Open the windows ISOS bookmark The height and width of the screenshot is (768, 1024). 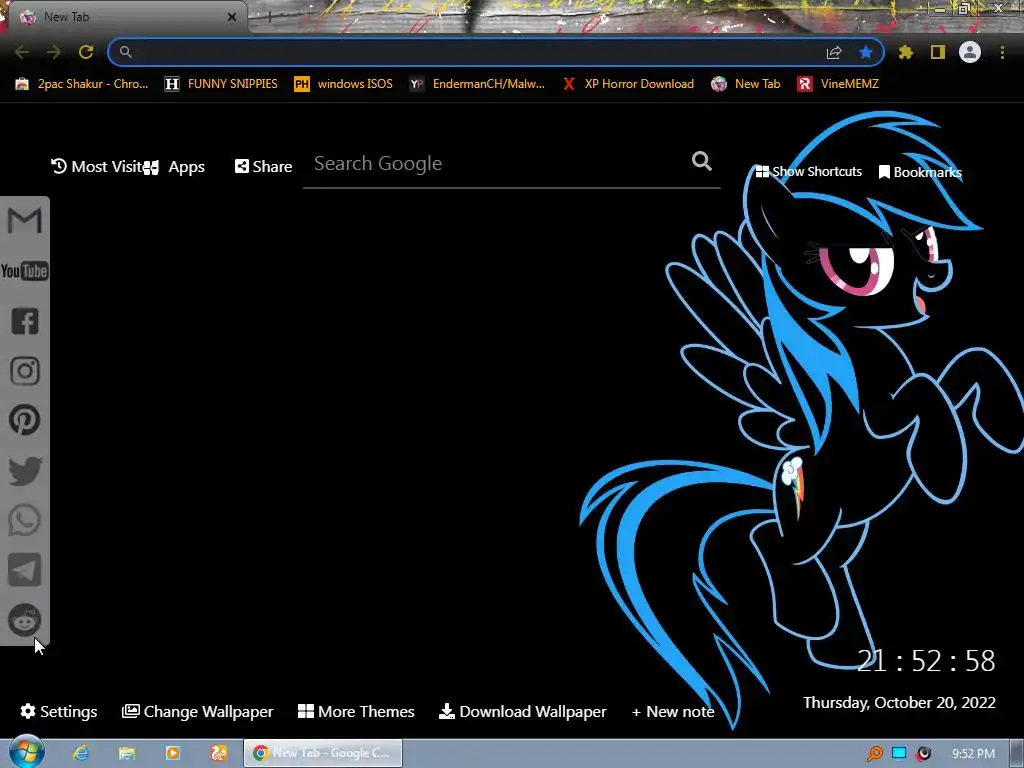344,84
